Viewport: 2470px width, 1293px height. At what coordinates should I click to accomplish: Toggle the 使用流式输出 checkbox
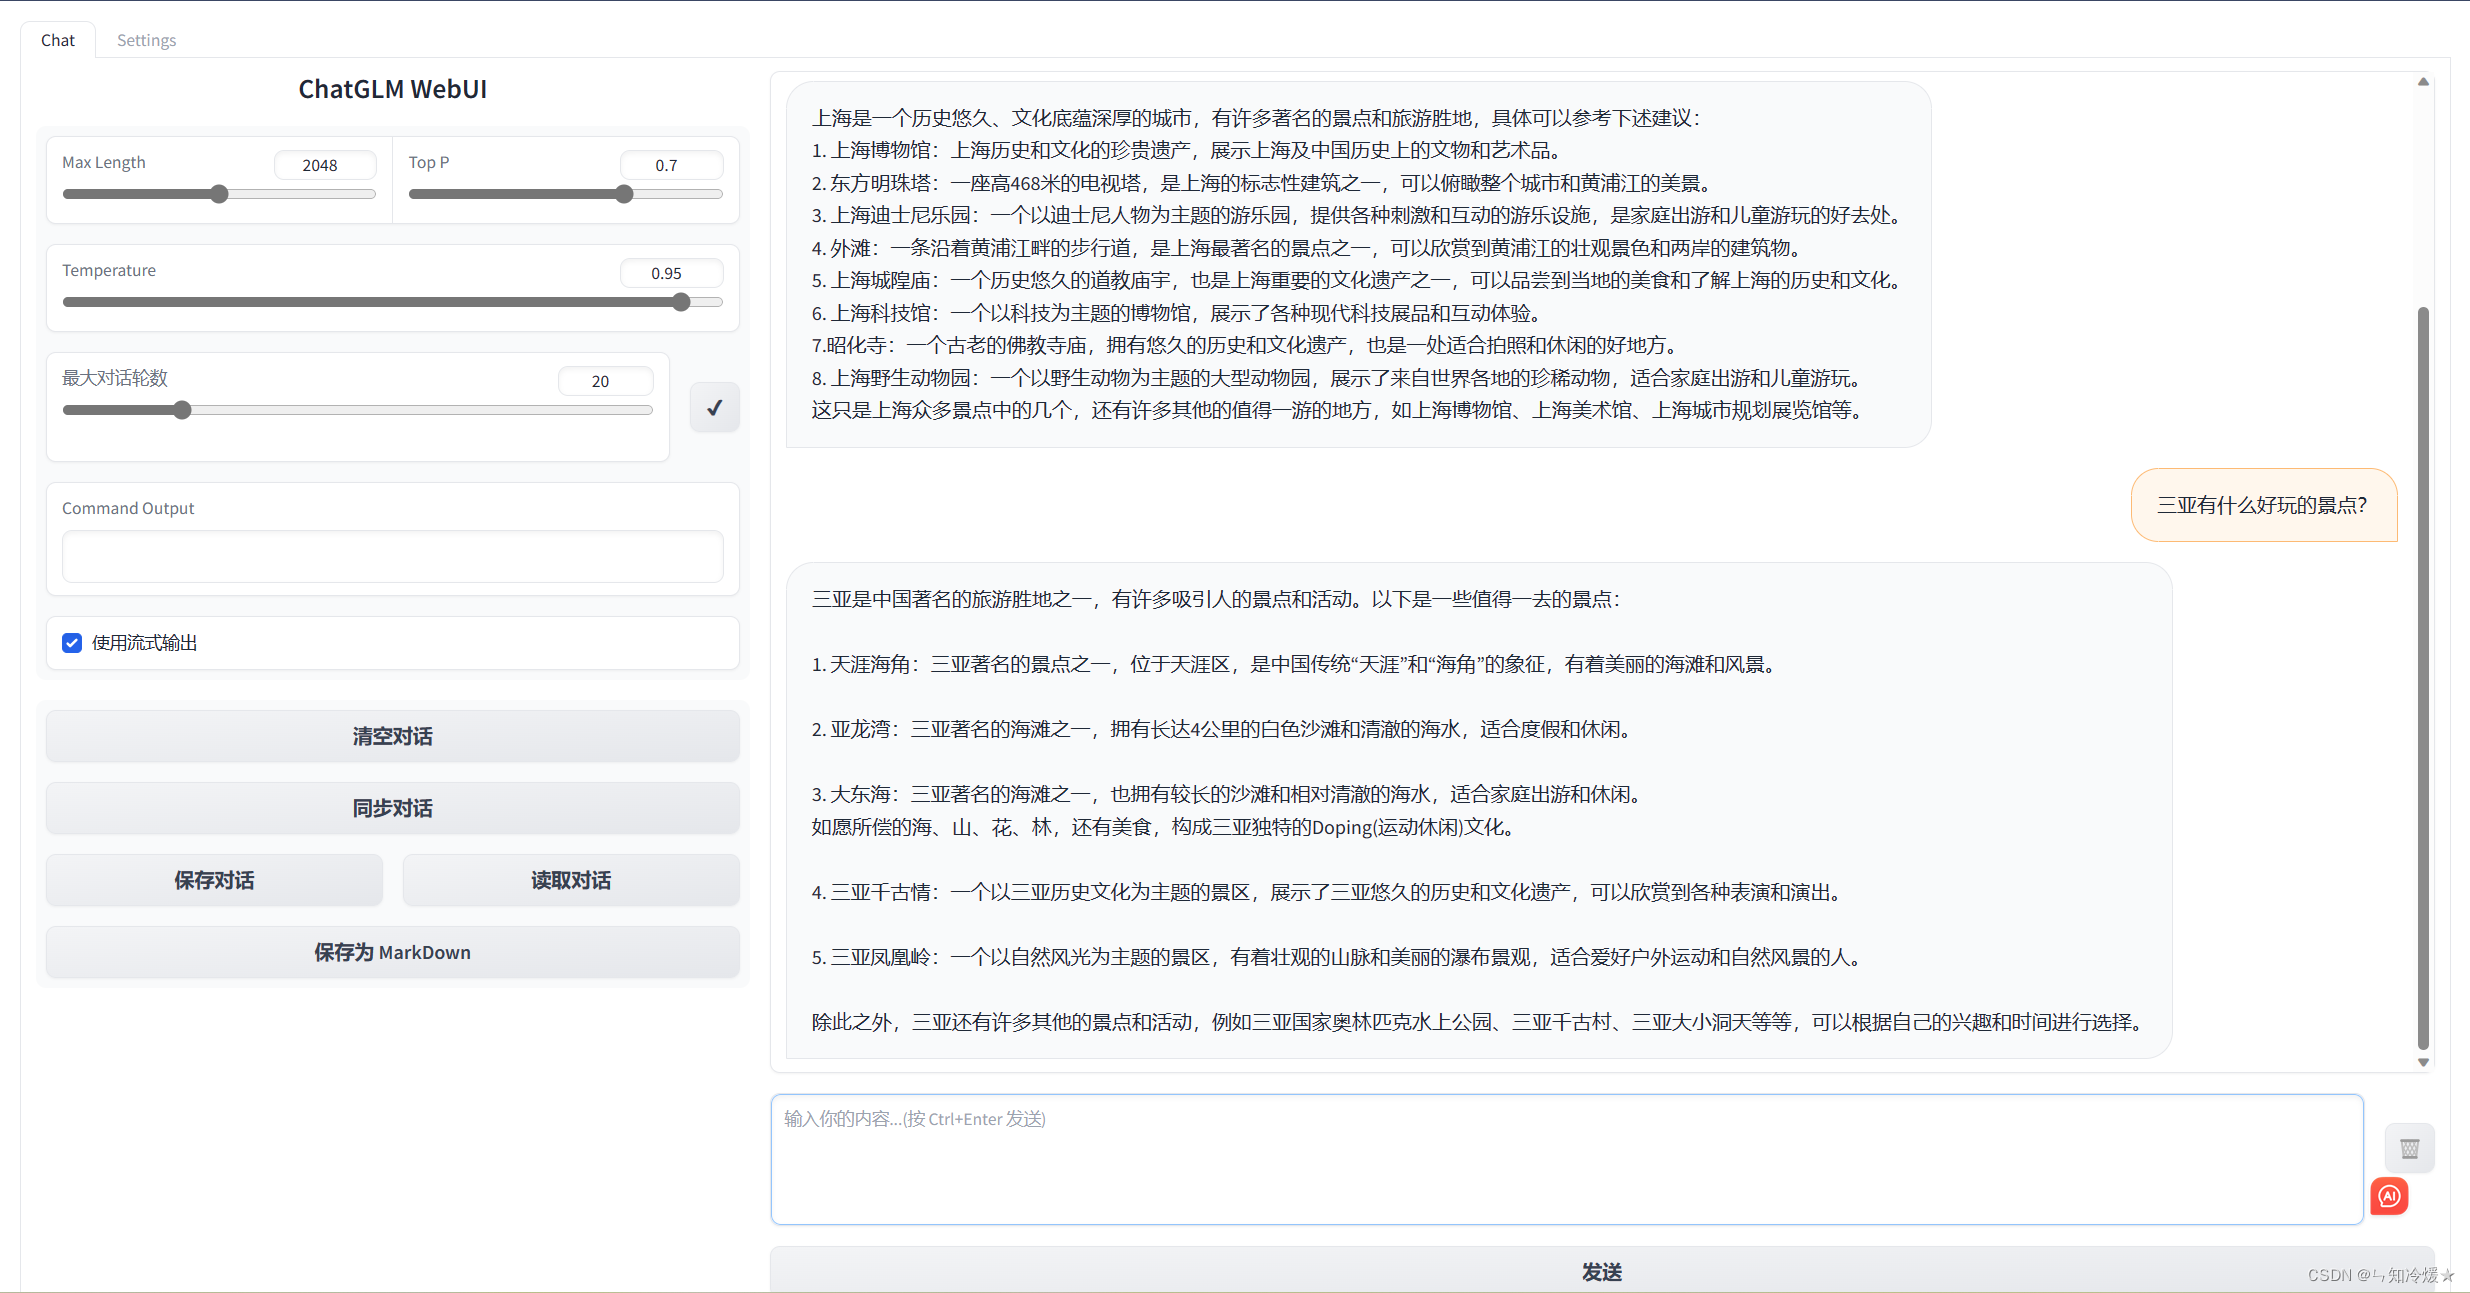coord(72,643)
